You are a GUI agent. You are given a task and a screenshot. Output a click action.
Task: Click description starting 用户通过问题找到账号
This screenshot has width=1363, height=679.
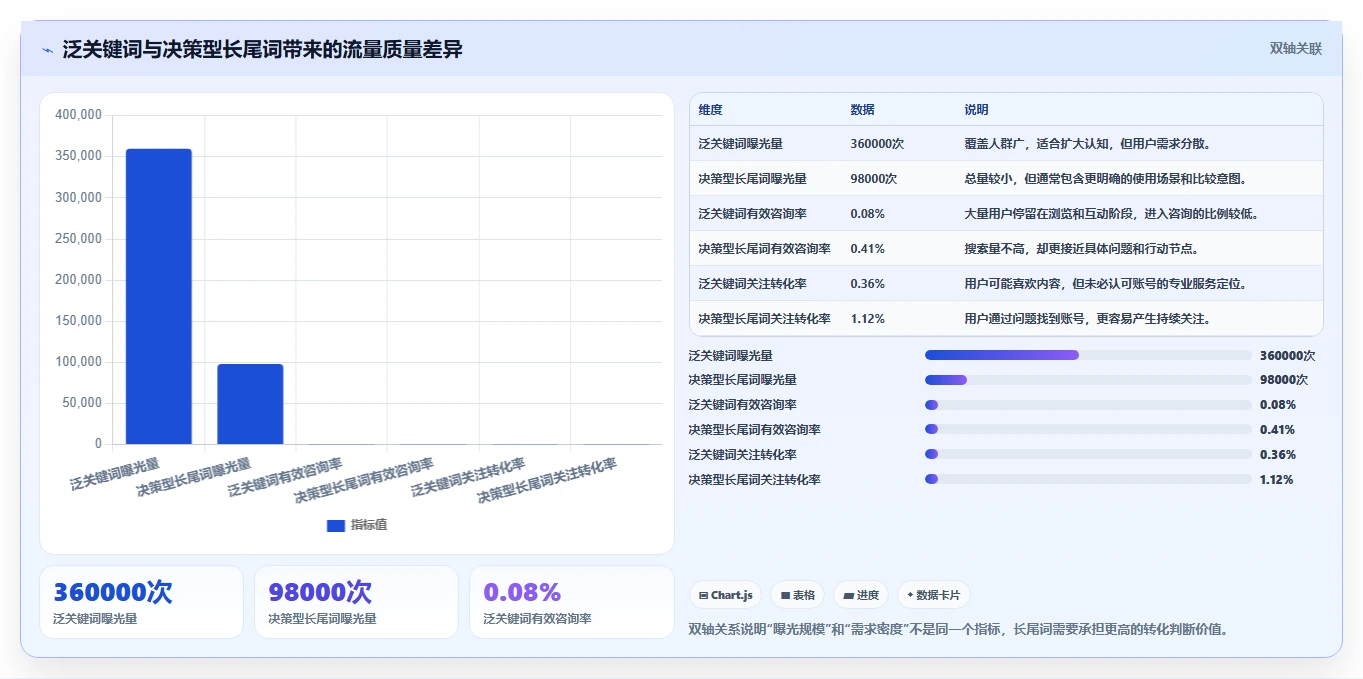[x=1088, y=319]
